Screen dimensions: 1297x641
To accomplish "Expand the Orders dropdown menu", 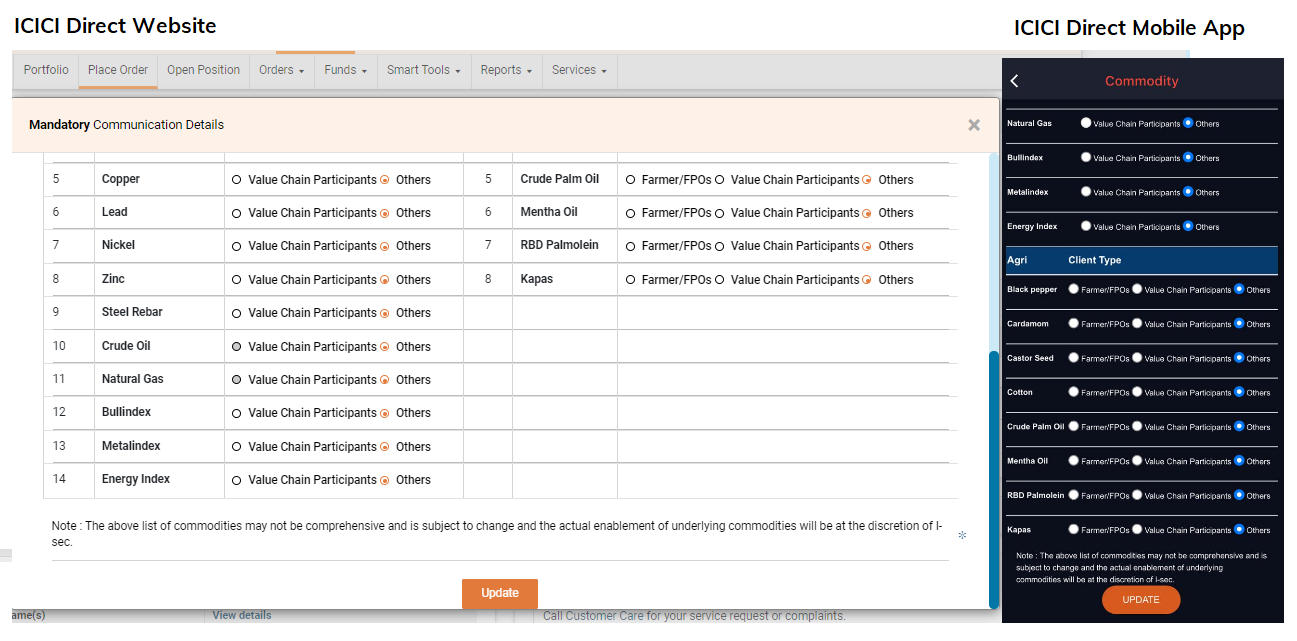I will click(281, 70).
